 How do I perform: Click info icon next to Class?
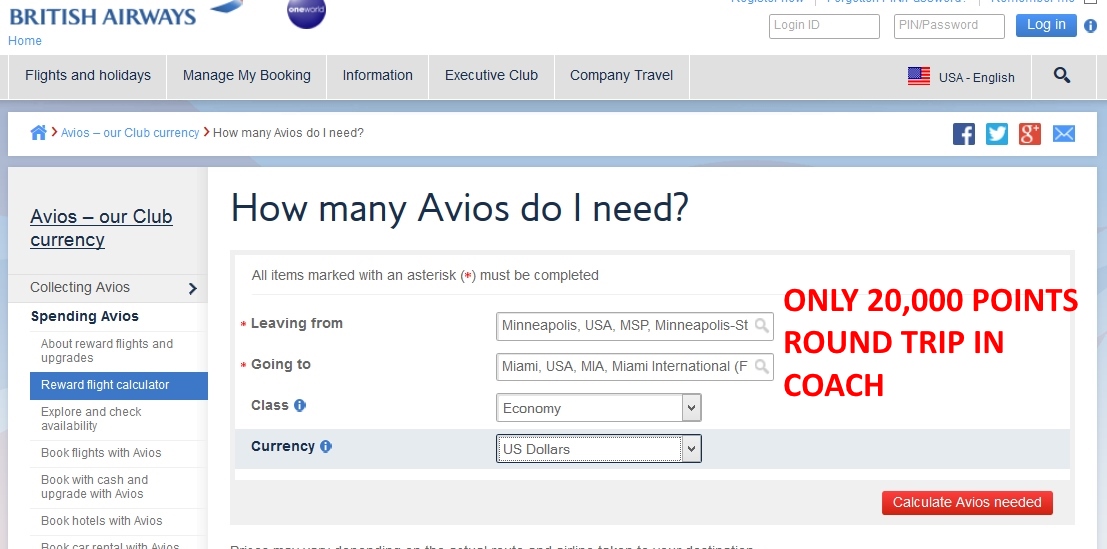[300, 406]
